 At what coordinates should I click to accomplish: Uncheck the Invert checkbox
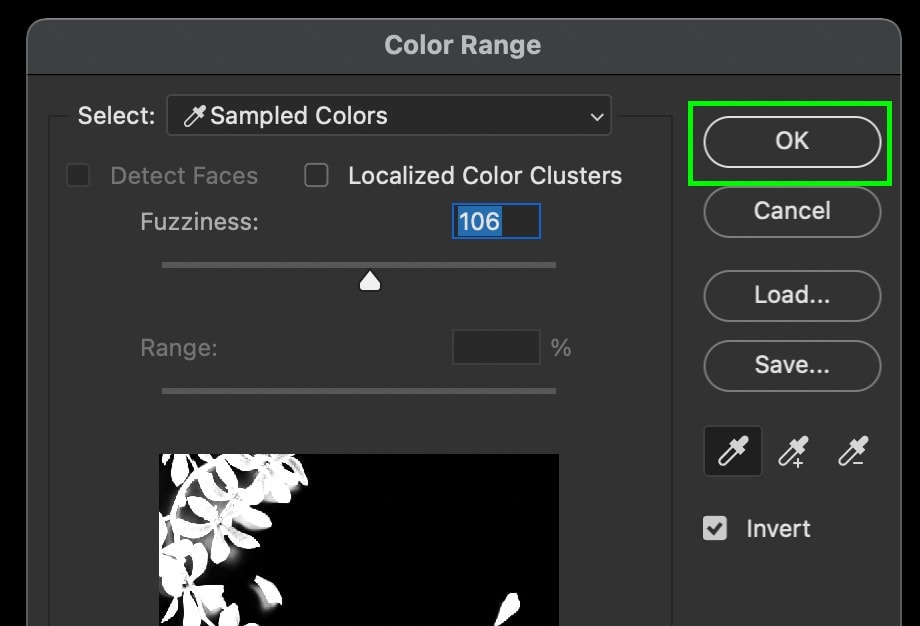tap(715, 528)
